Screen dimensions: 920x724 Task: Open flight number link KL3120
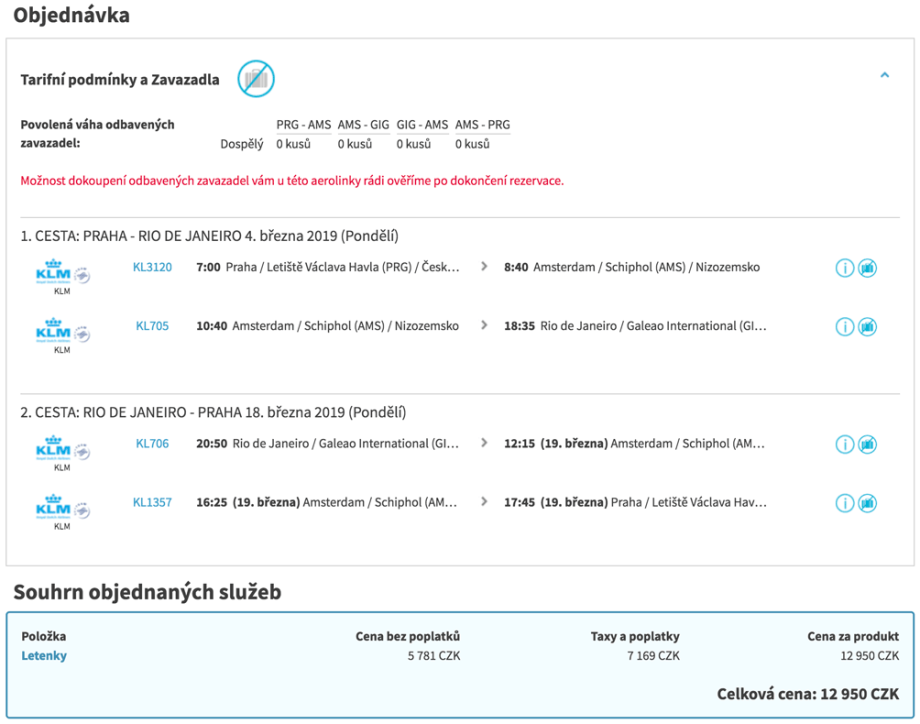(x=152, y=267)
